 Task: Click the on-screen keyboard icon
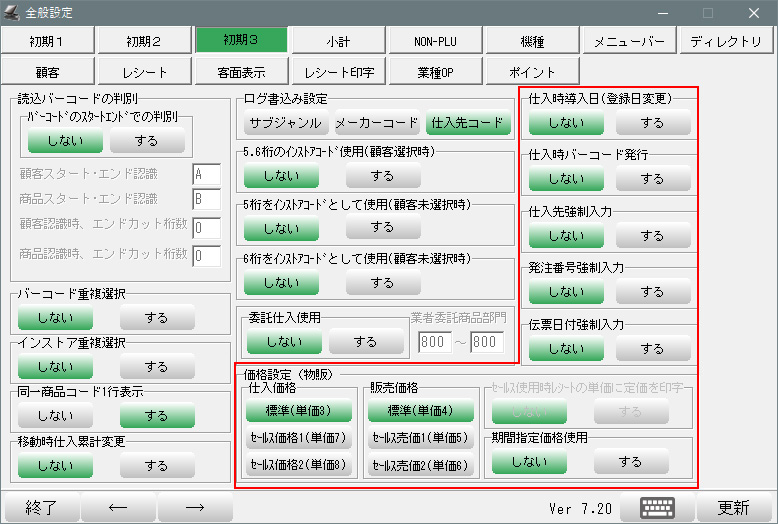pos(658,507)
